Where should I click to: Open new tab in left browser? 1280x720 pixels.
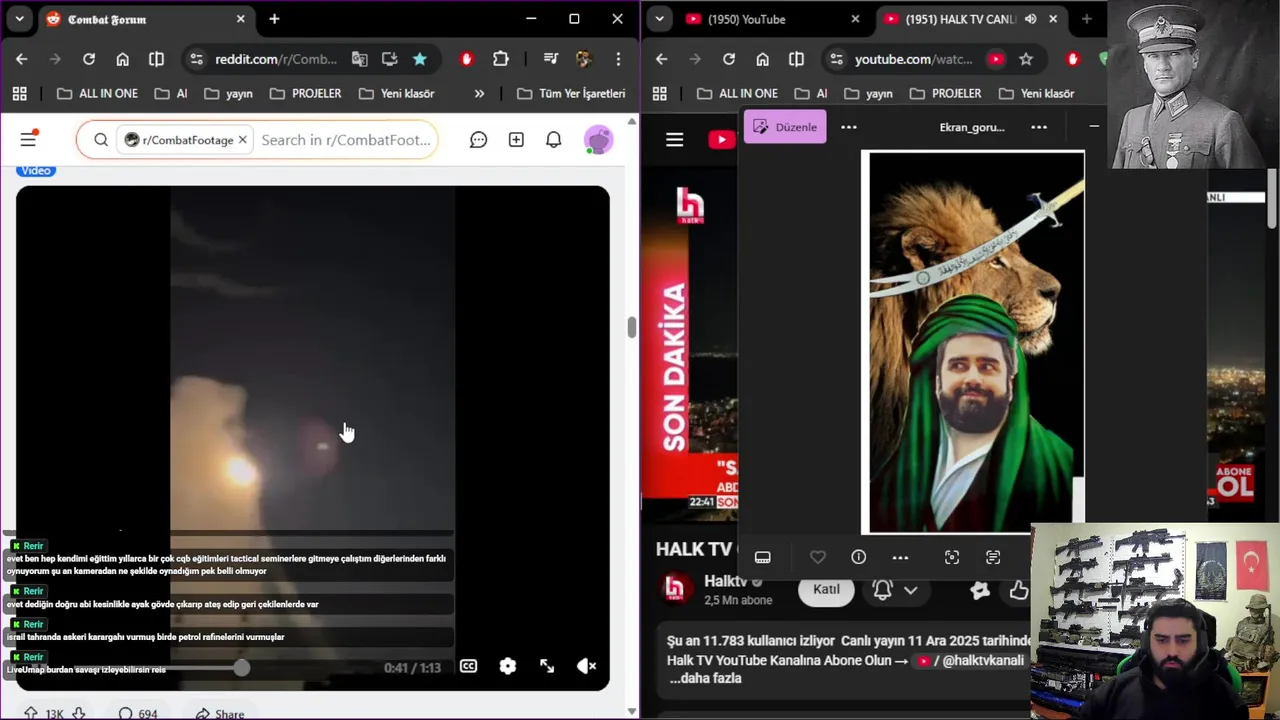coord(274,19)
